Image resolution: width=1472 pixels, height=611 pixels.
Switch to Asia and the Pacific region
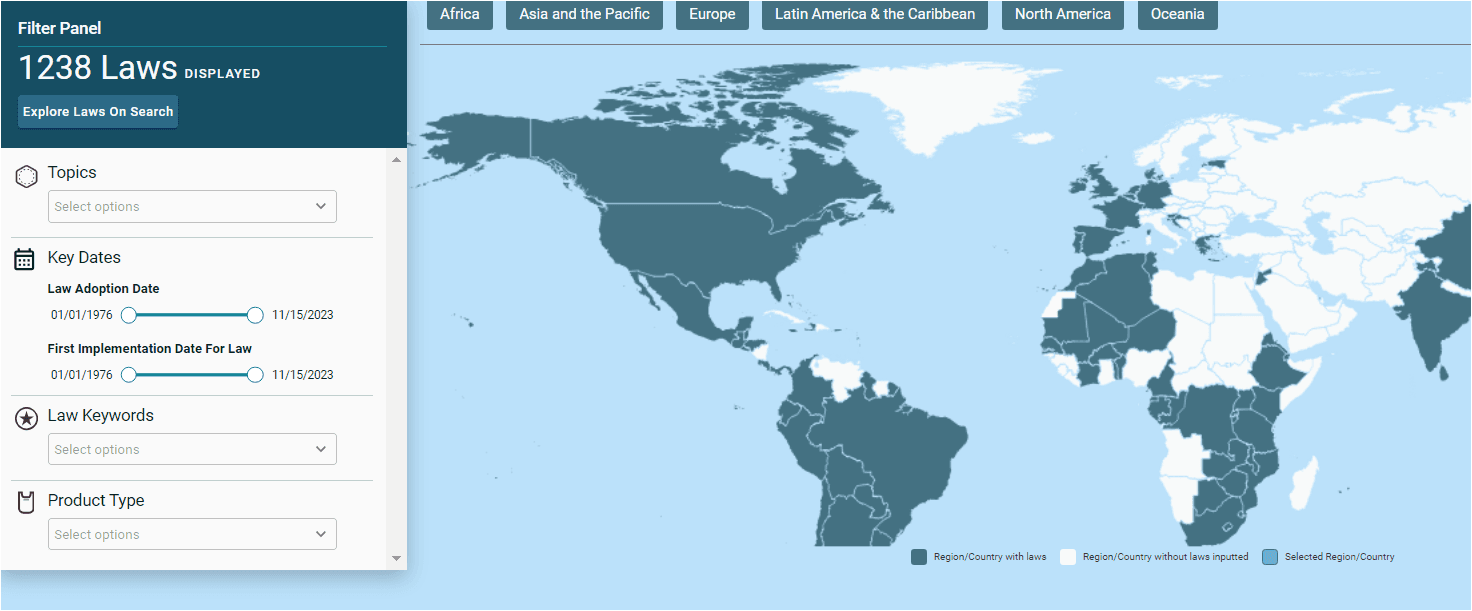pyautogui.click(x=584, y=15)
